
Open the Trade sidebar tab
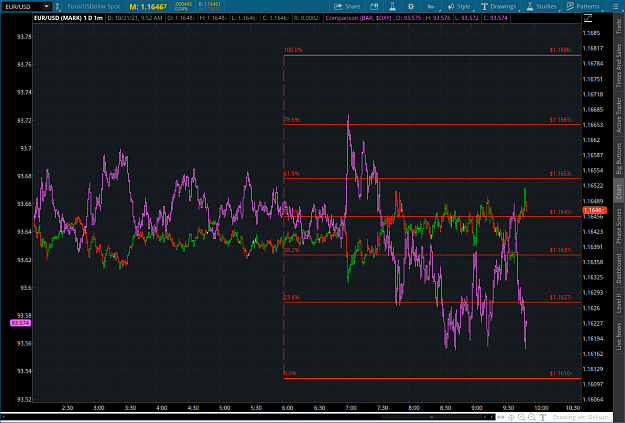tap(619, 26)
